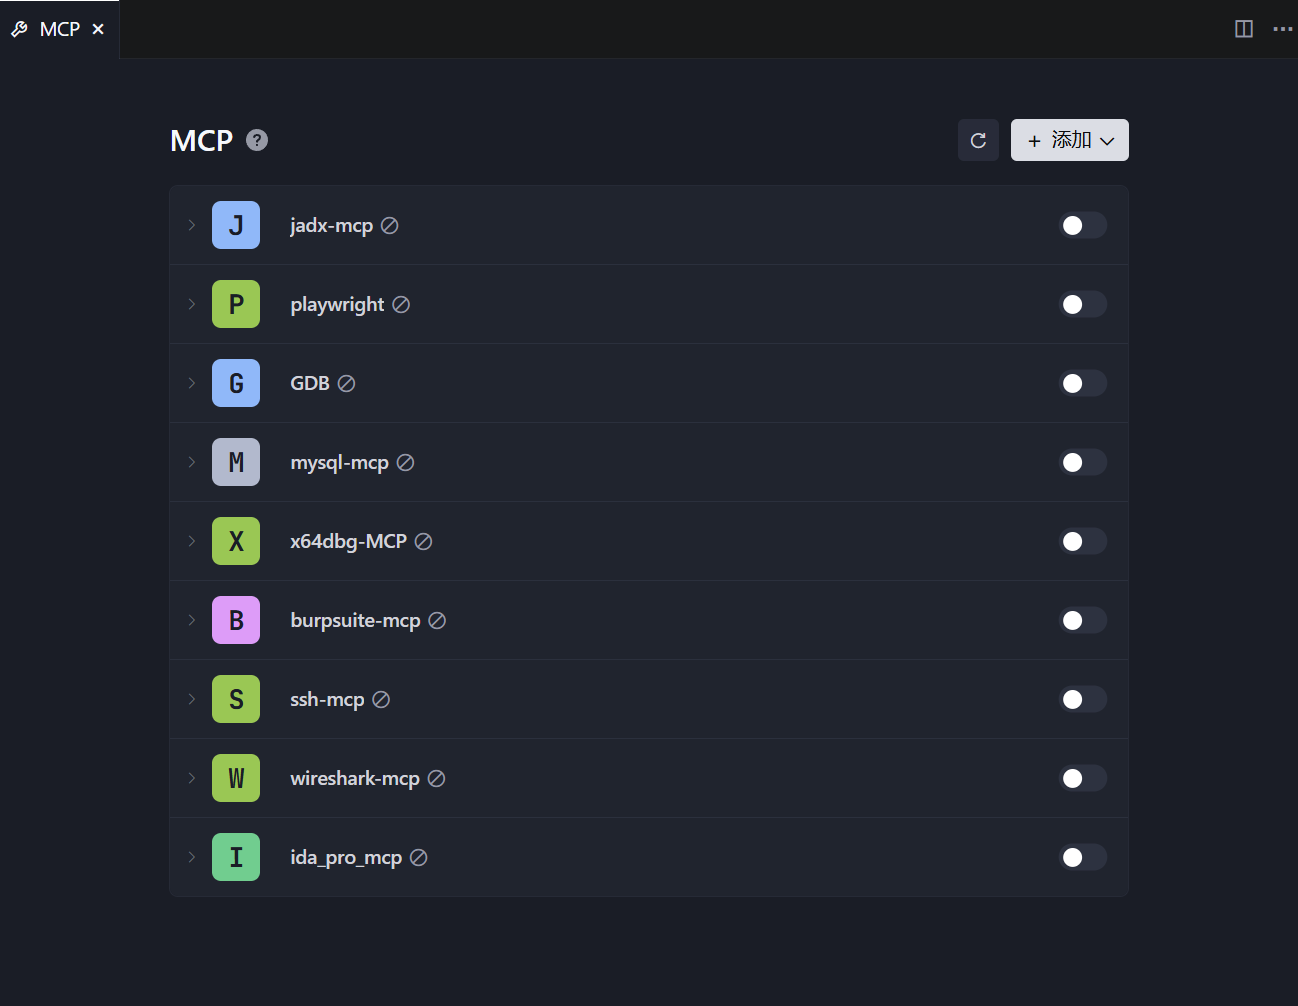
Task: Click disabled status icon next to ssh-mcp
Action: tap(381, 700)
